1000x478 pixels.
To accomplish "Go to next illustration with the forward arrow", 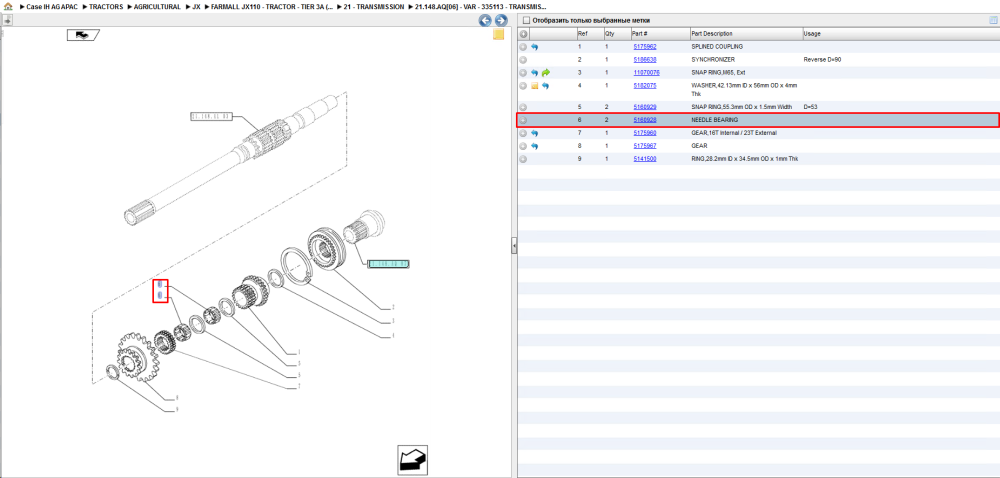I will click(501, 20).
